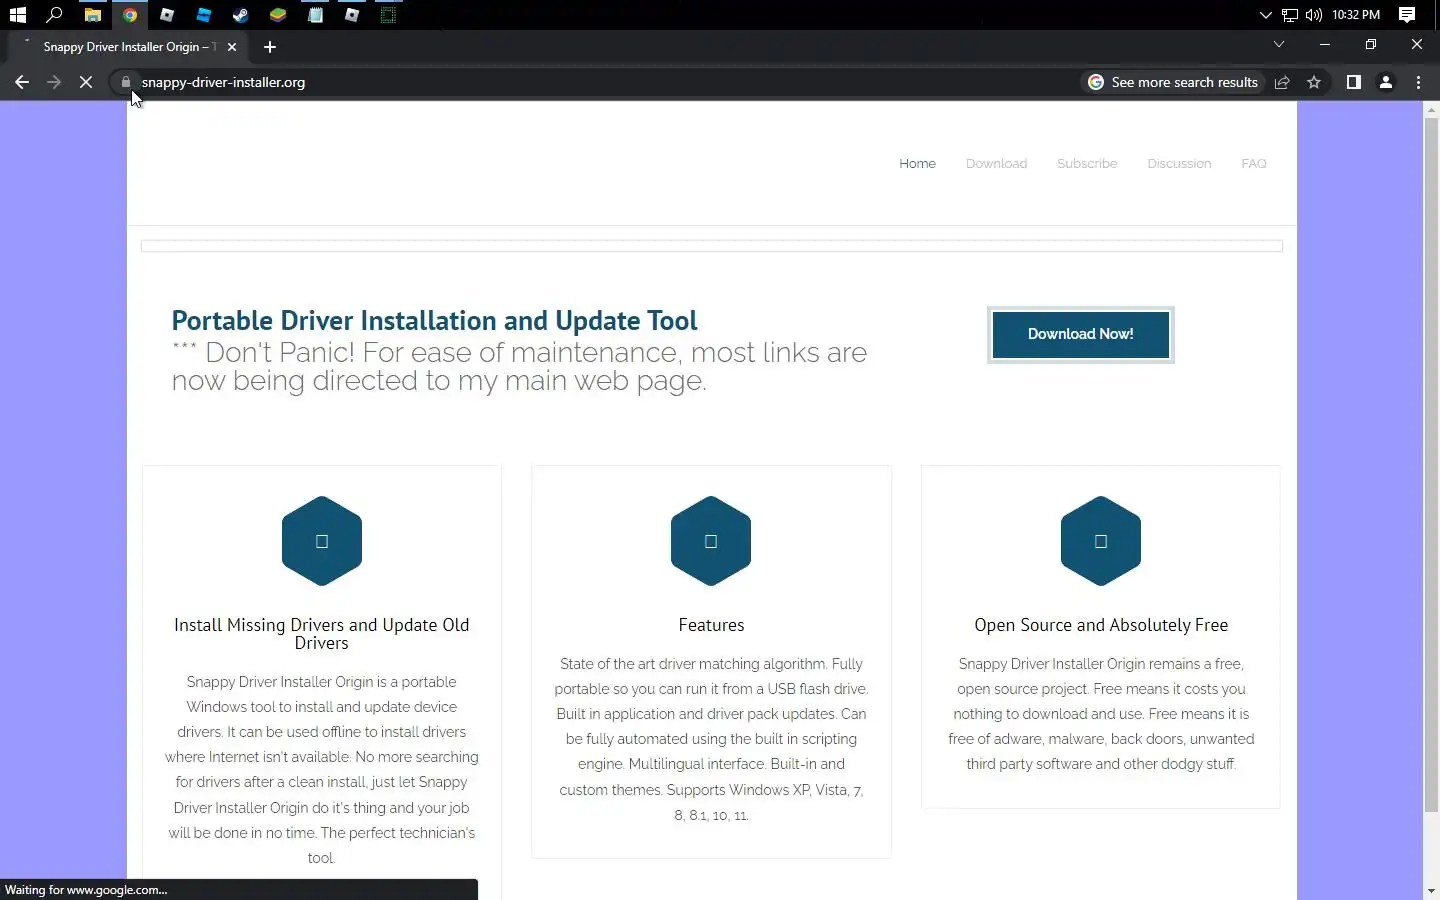Close the Snappy Driver Installer Origin tab
1440x900 pixels.
pos(232,47)
